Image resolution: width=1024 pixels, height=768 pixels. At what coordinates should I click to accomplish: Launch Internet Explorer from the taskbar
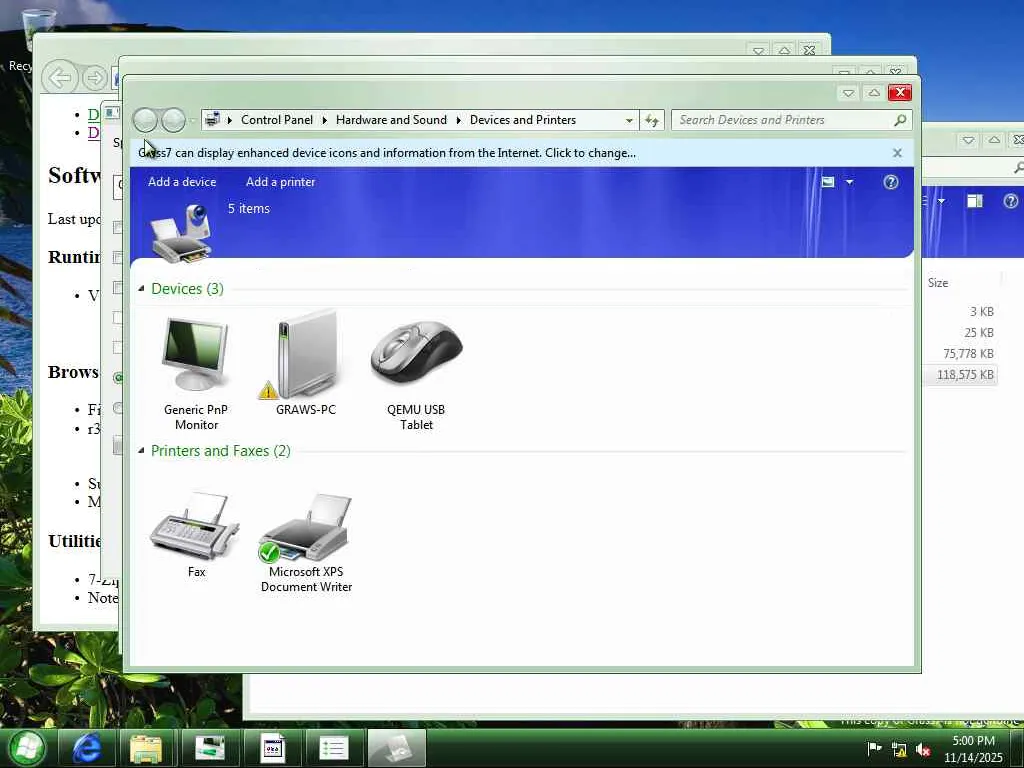pos(87,748)
